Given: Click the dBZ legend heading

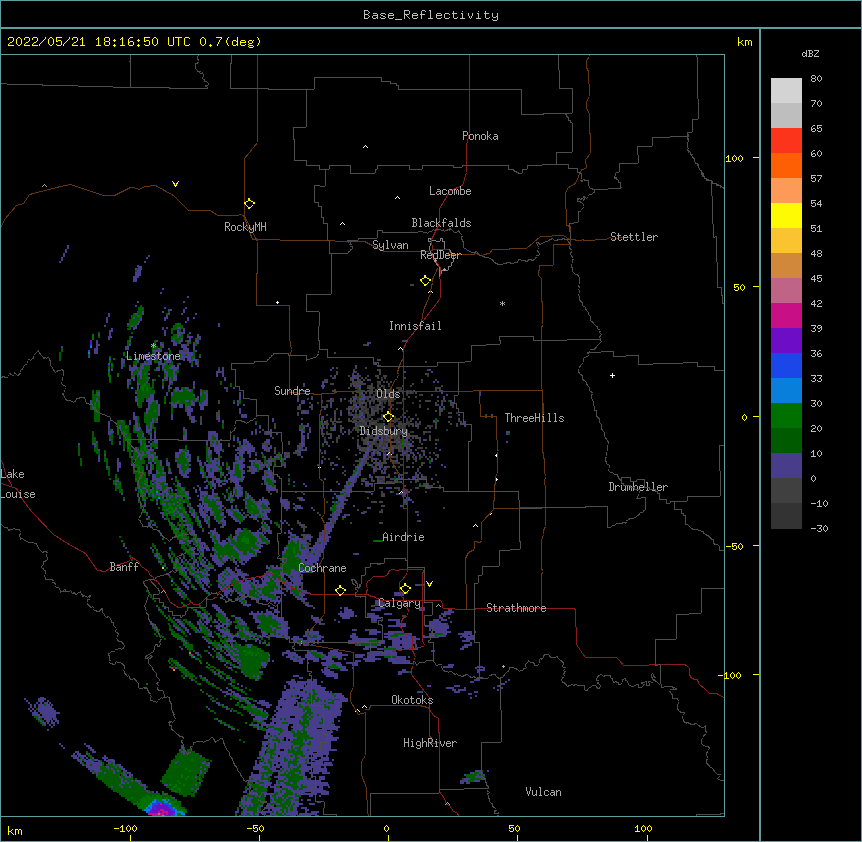Looking at the screenshot, I should pyautogui.click(x=810, y=54).
